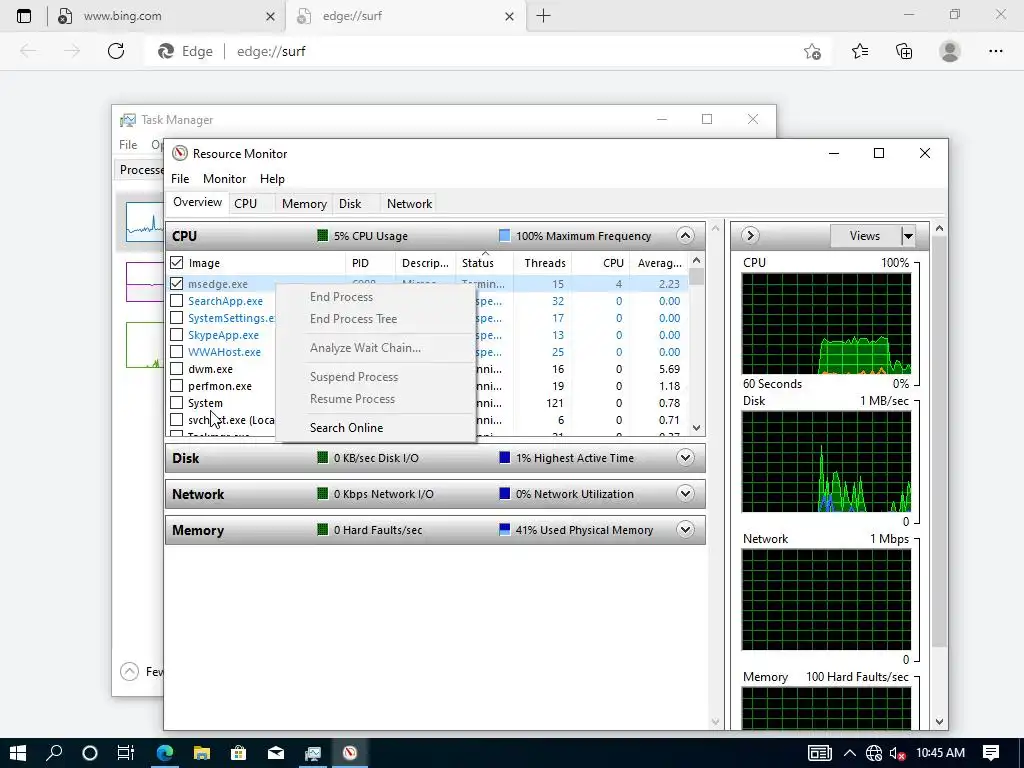The height and width of the screenshot is (768, 1024).
Task: Check the SystemSettings.exe checkbox
Action: tap(176, 317)
